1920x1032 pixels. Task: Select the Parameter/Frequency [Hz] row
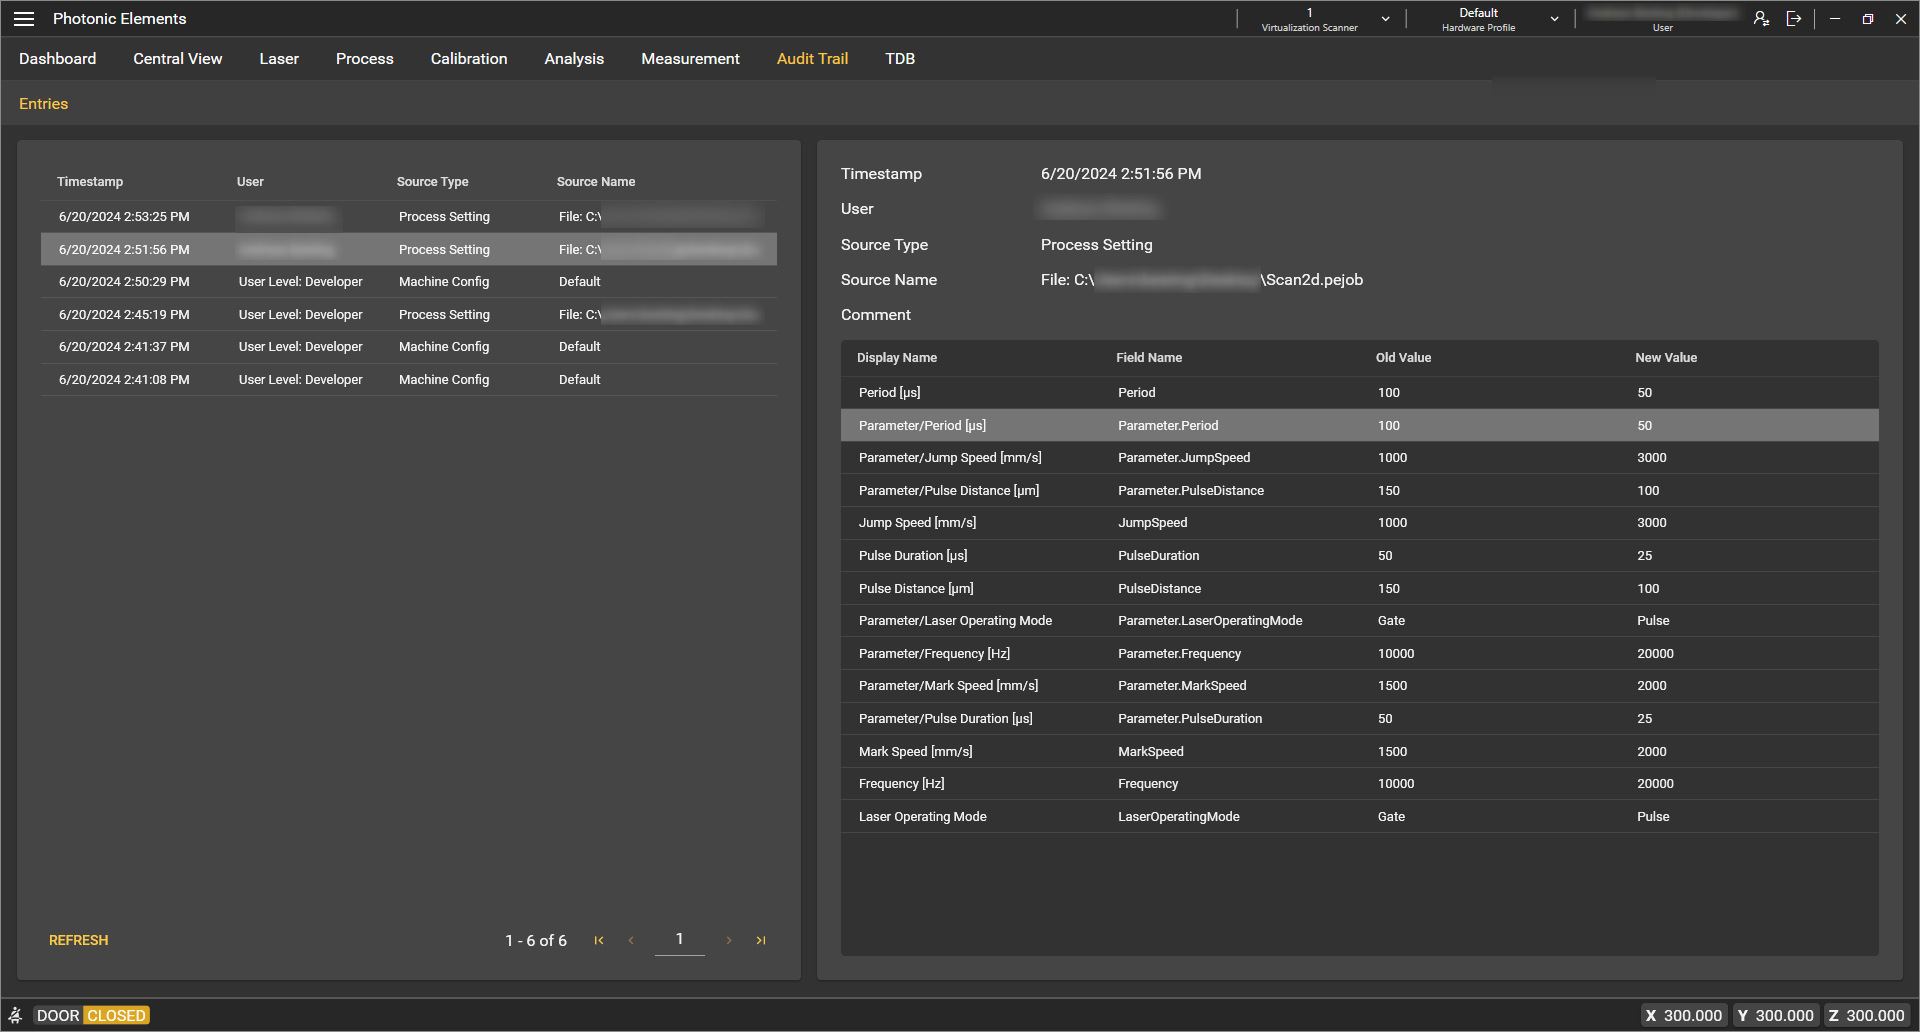tap(1360, 654)
